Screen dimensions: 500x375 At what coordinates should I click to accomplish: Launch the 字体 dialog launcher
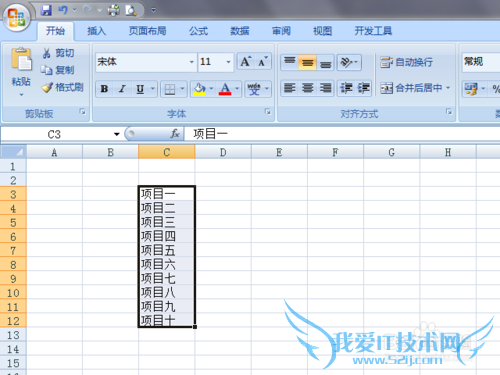268,112
